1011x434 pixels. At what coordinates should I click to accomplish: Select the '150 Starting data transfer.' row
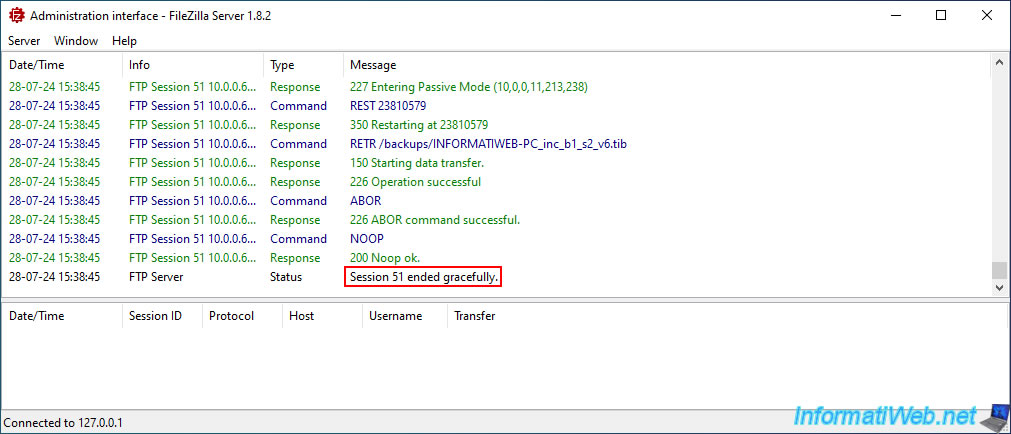pos(496,163)
